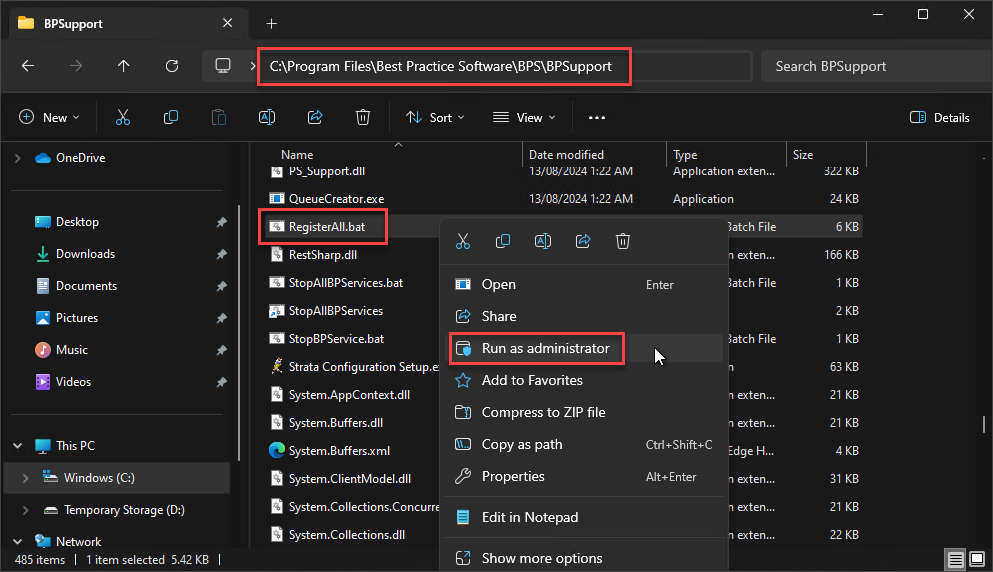The width and height of the screenshot is (993, 572).
Task: Sort by the Date modified column header
Action: coord(566,155)
